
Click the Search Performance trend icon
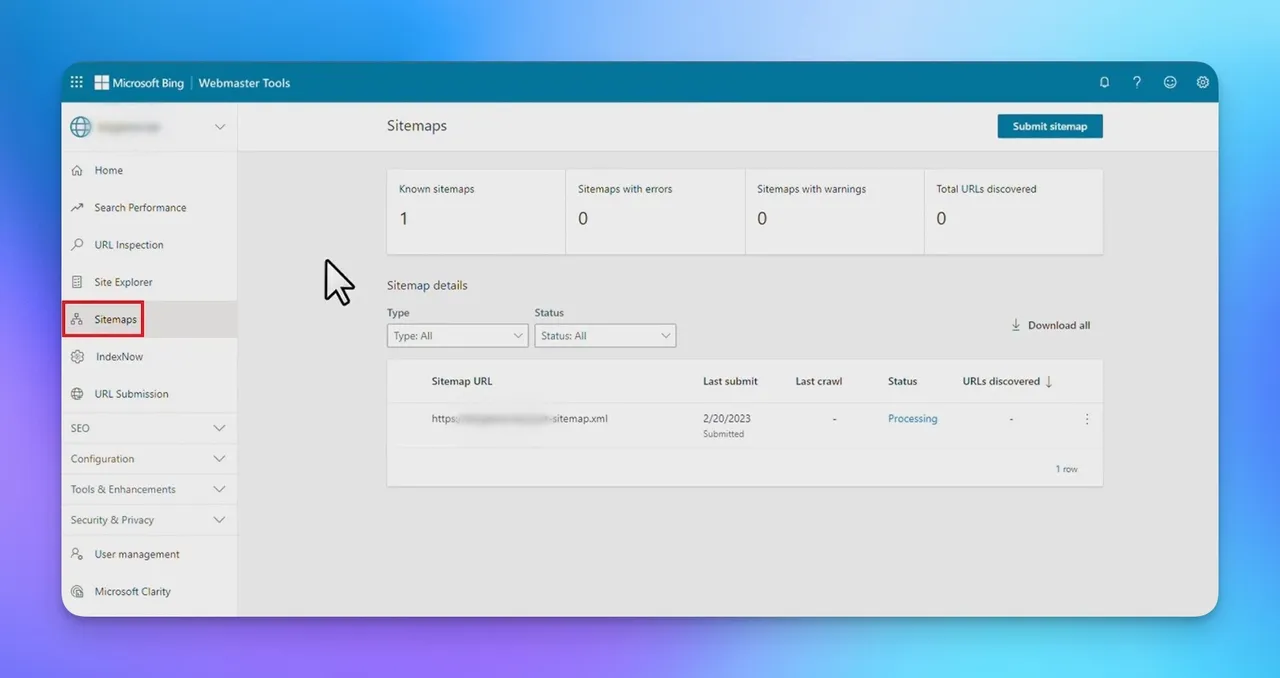click(x=77, y=208)
